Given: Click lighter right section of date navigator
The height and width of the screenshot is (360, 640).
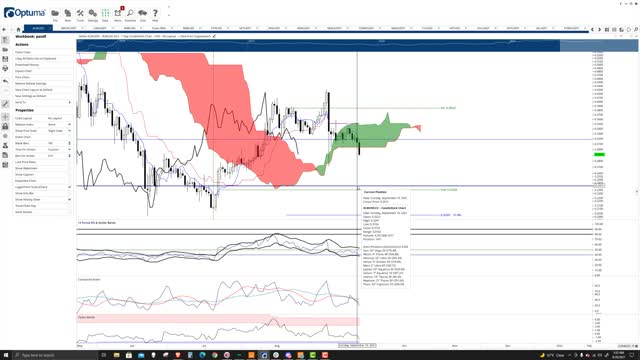Looking at the screenshot, I should 598,45.
